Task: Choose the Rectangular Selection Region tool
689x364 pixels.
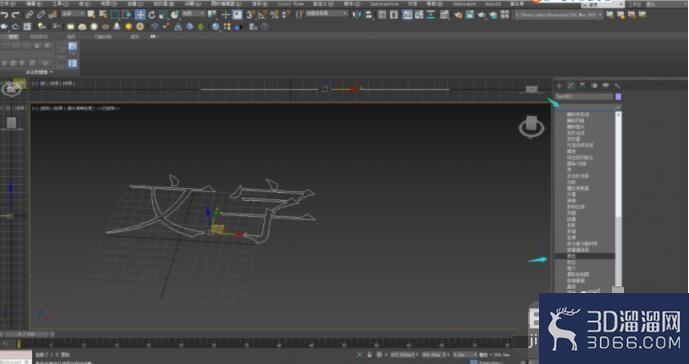Action: click(x=115, y=15)
